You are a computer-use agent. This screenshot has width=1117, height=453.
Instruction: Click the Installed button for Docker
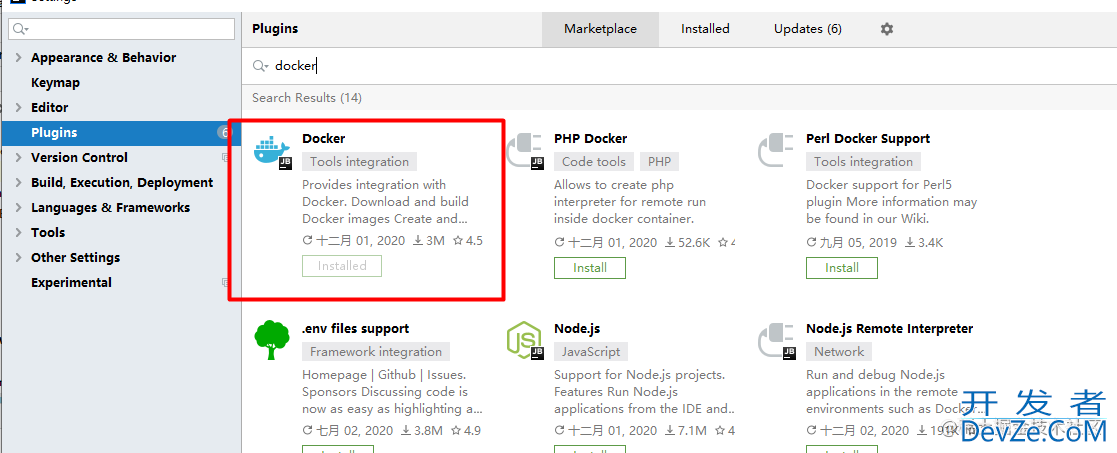pos(342,266)
